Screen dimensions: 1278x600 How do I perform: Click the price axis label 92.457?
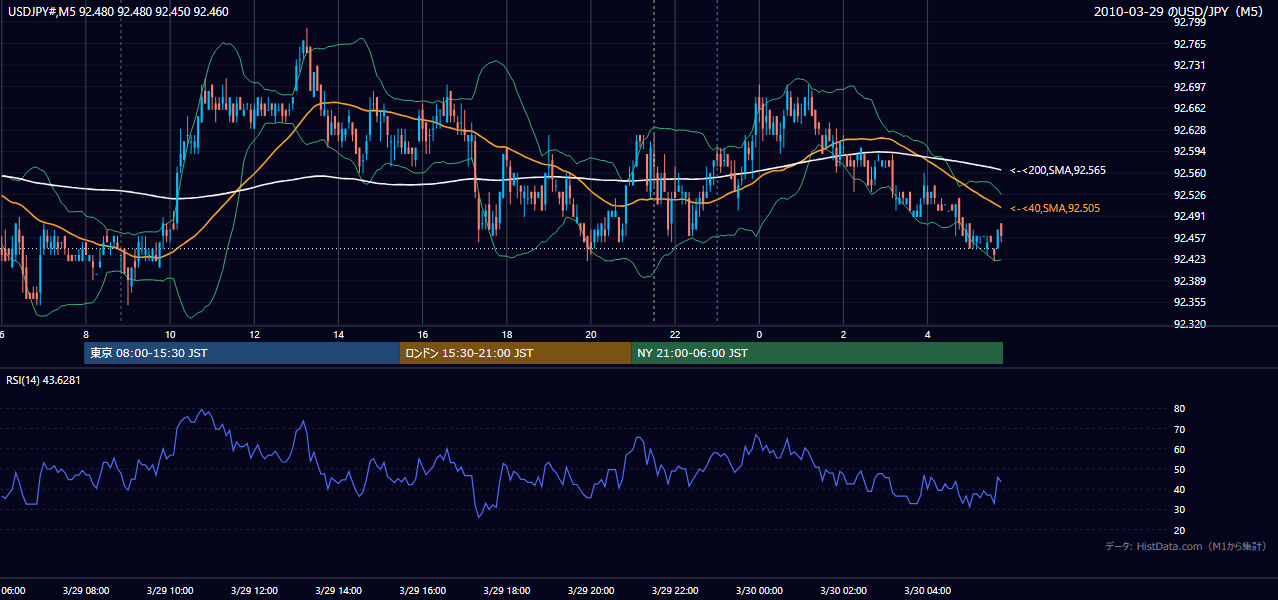pyautogui.click(x=1189, y=238)
